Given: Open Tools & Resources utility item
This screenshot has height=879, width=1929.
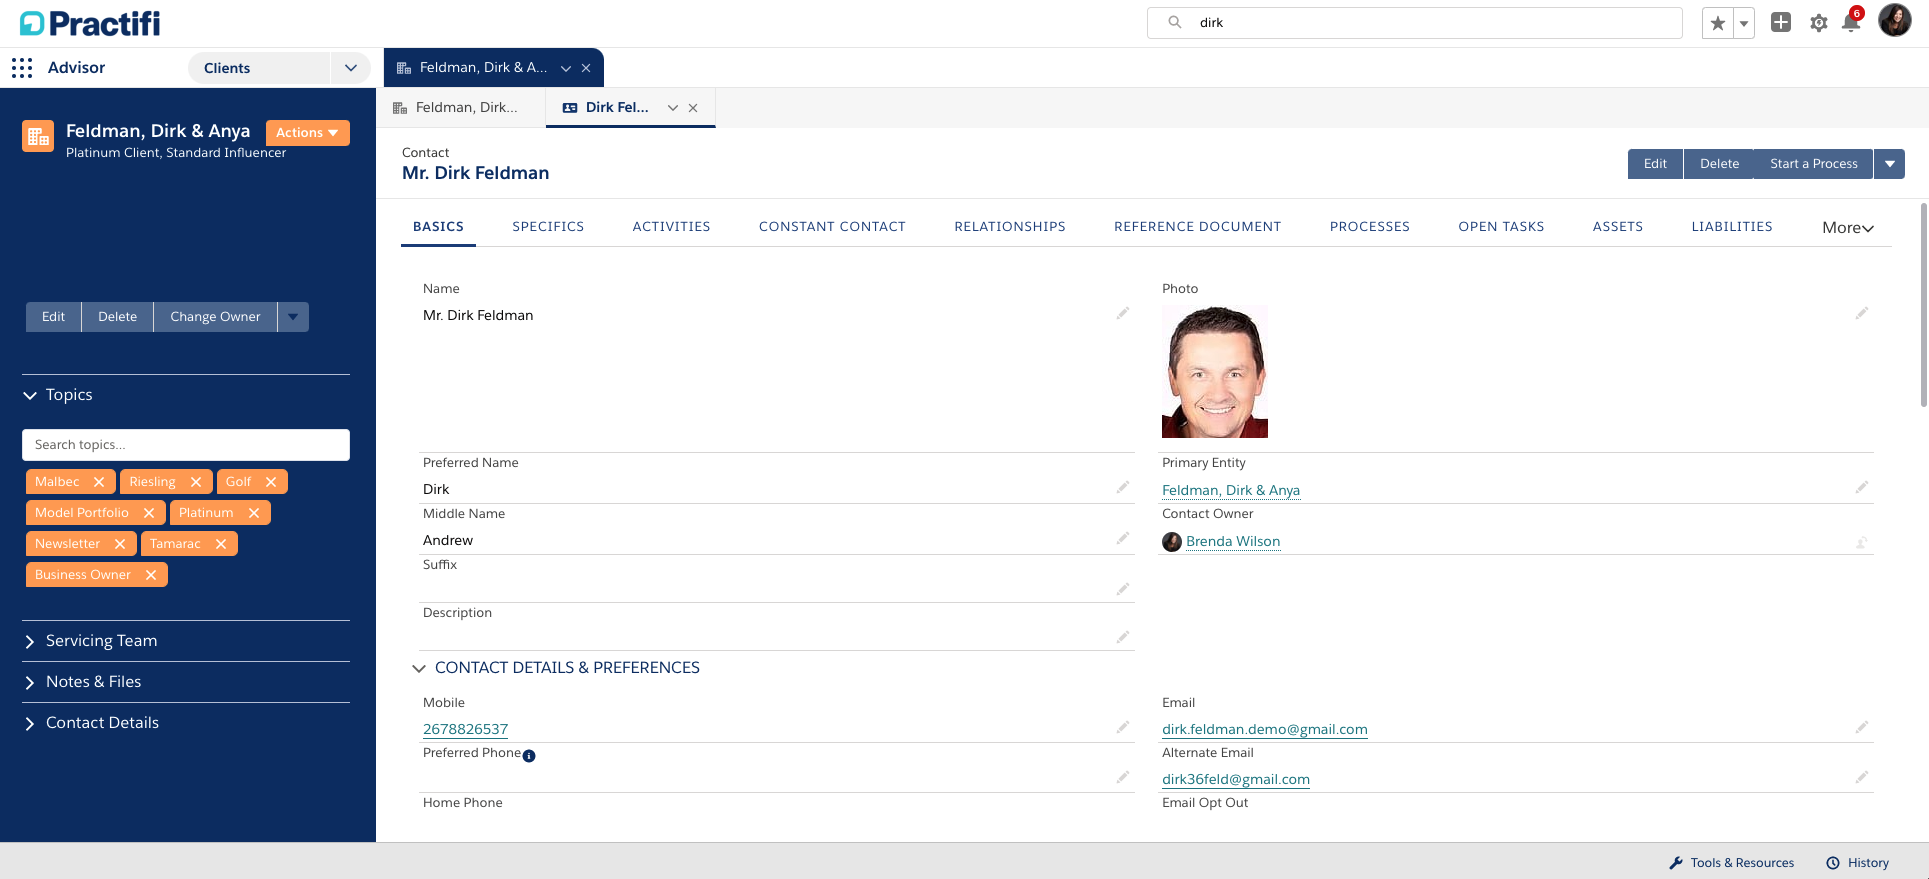Looking at the screenshot, I should [1732, 863].
